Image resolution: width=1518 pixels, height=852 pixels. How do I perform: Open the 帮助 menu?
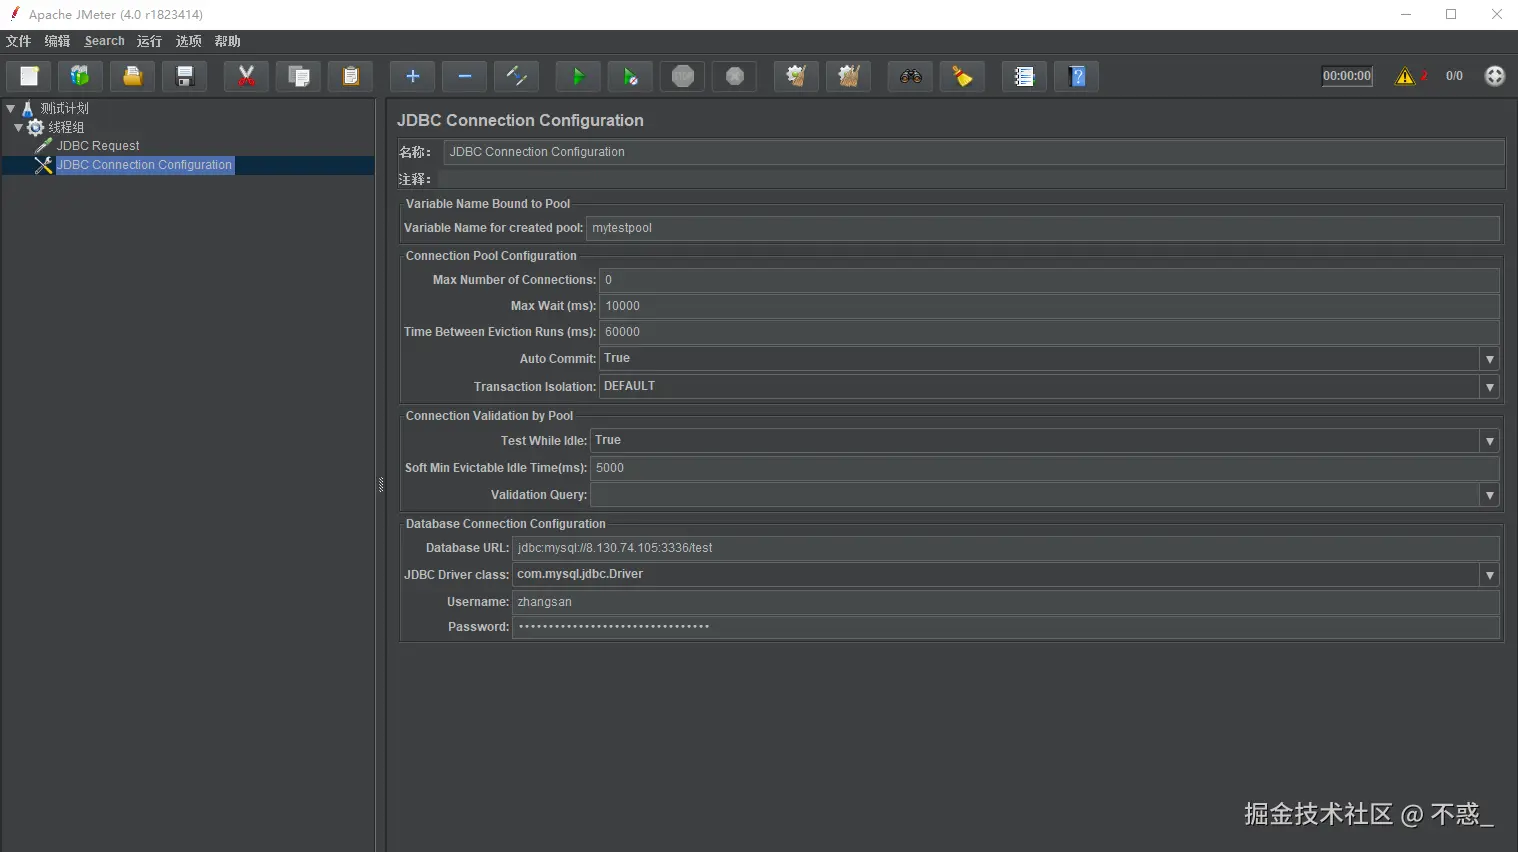[227, 41]
